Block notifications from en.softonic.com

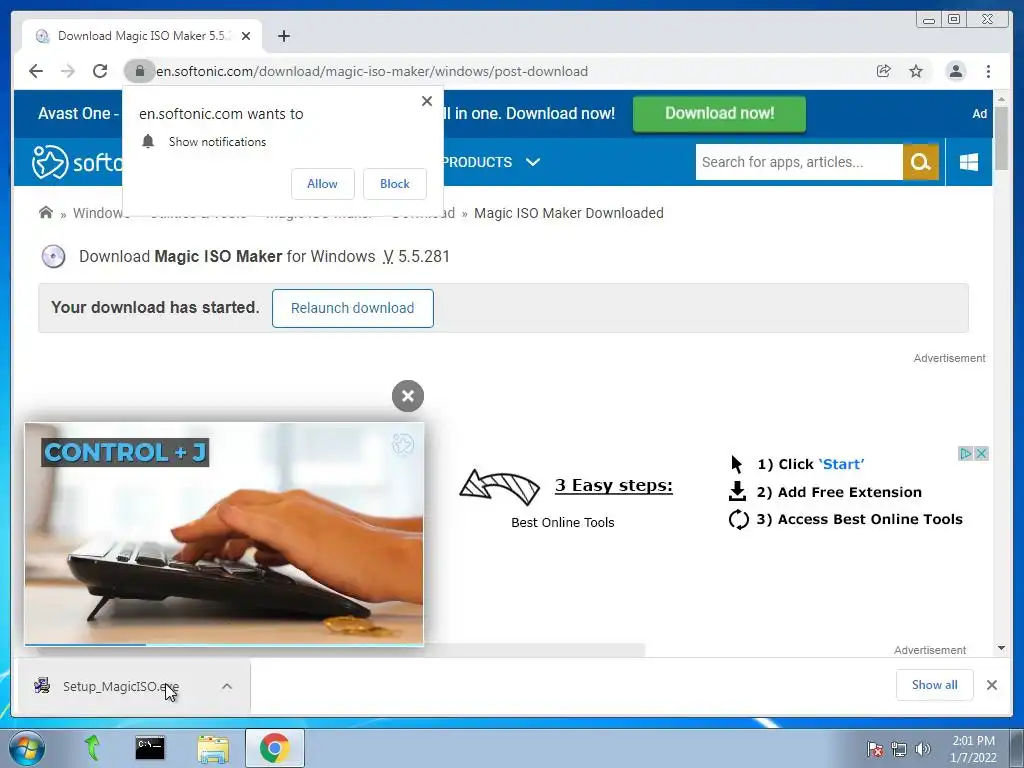click(x=394, y=184)
